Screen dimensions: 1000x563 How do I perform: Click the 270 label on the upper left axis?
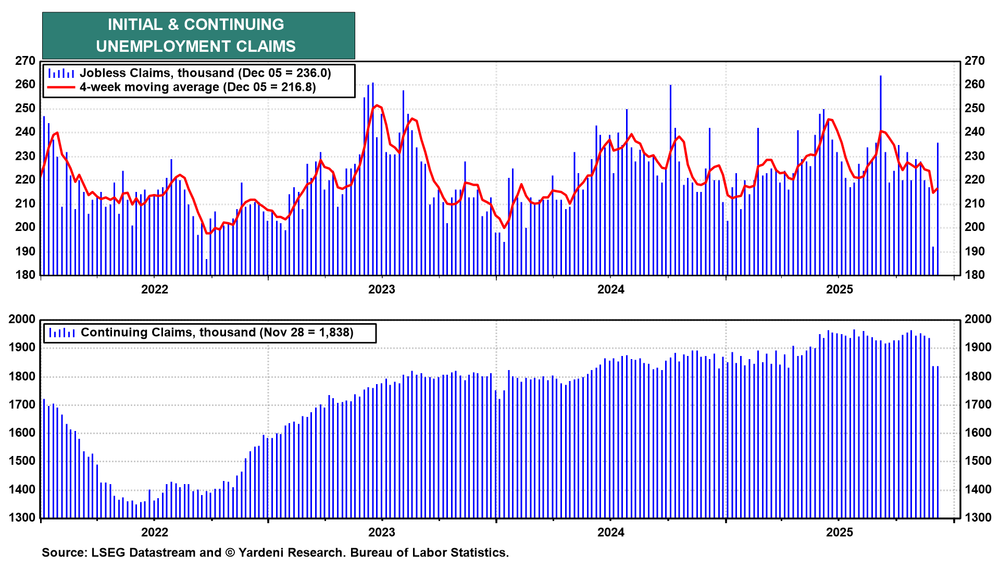click(24, 61)
